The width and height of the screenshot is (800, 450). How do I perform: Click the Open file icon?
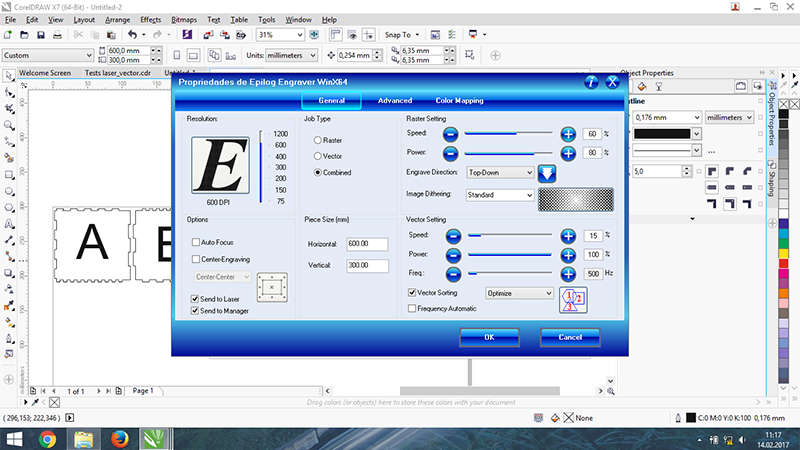tap(24, 35)
